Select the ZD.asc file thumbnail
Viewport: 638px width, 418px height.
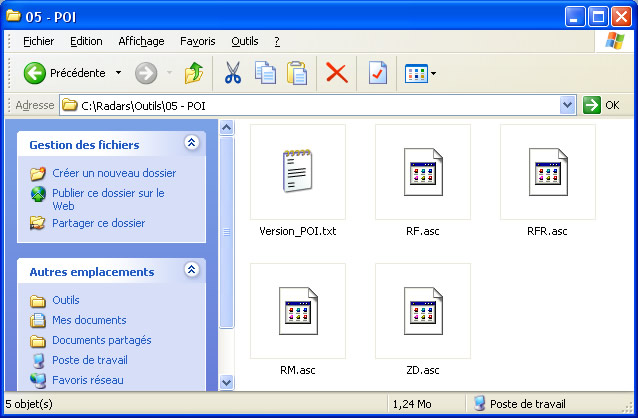(423, 311)
